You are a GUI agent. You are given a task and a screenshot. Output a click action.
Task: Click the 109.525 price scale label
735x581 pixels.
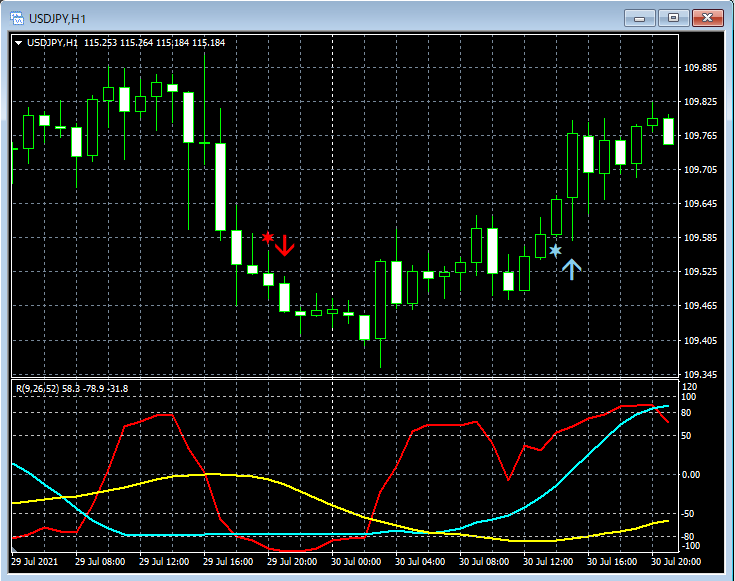click(x=700, y=272)
